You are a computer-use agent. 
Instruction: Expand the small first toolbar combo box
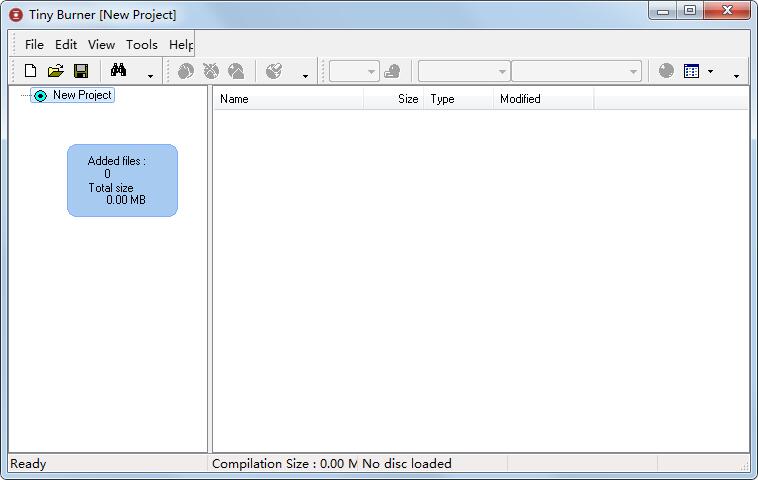pyautogui.click(x=371, y=71)
